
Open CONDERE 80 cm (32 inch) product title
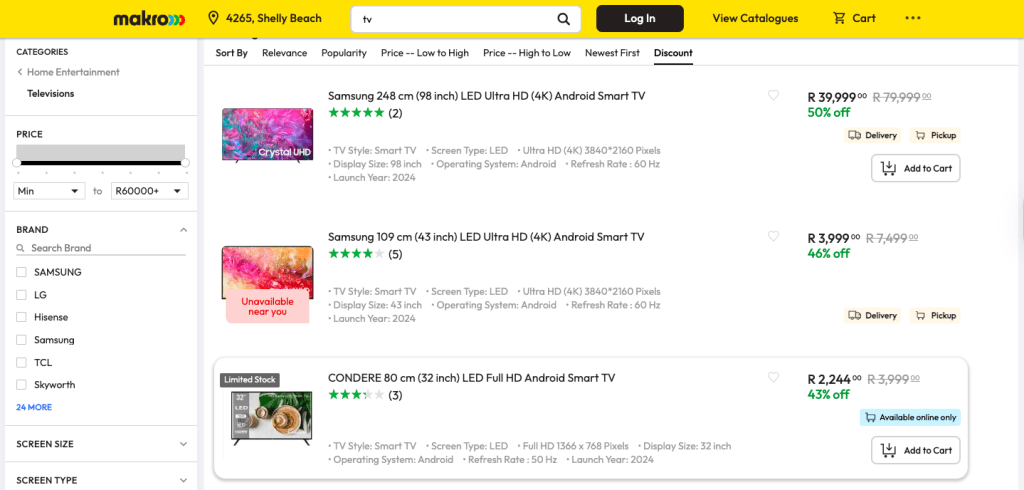click(x=472, y=378)
